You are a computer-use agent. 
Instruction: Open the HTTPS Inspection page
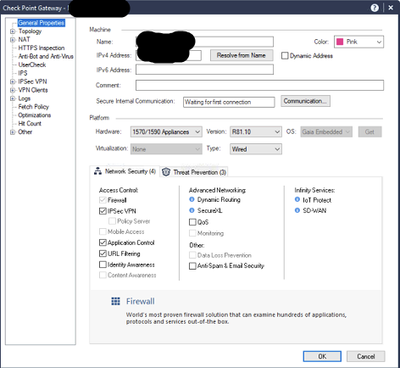coord(41,48)
